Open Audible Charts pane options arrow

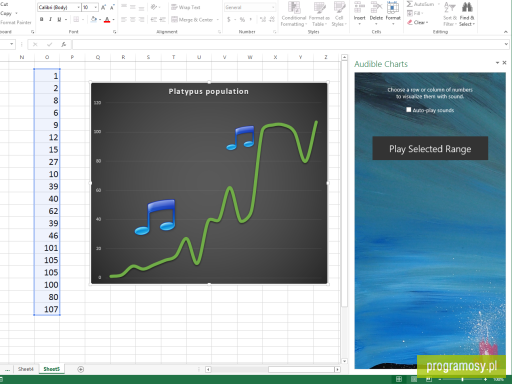tap(497, 63)
